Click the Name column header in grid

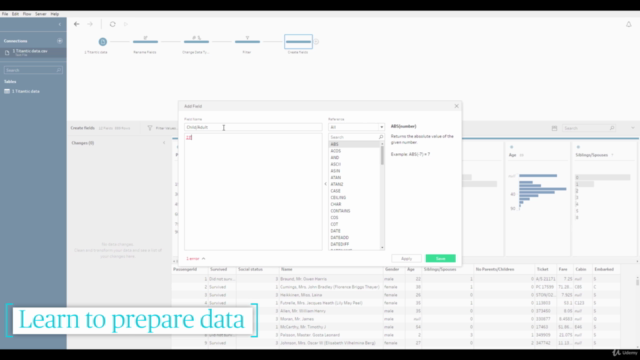click(x=287, y=269)
